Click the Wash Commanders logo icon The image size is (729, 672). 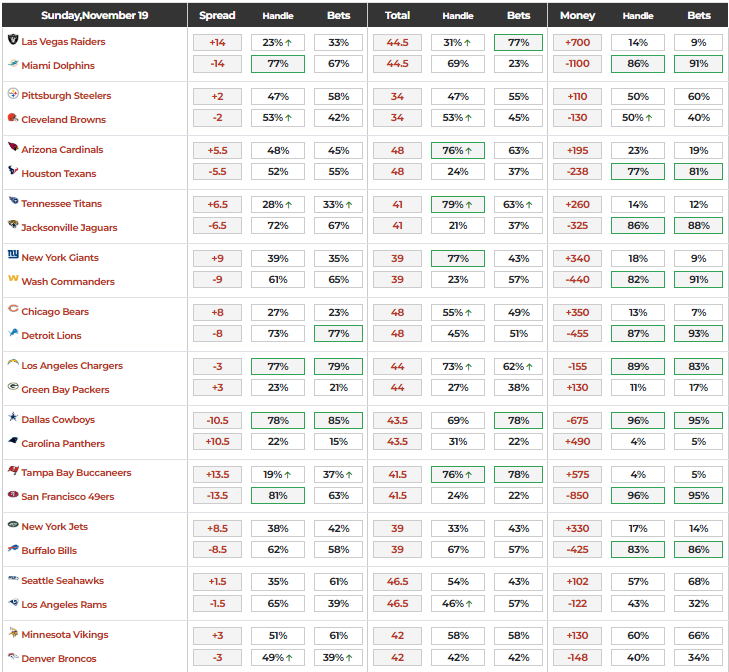[13, 278]
